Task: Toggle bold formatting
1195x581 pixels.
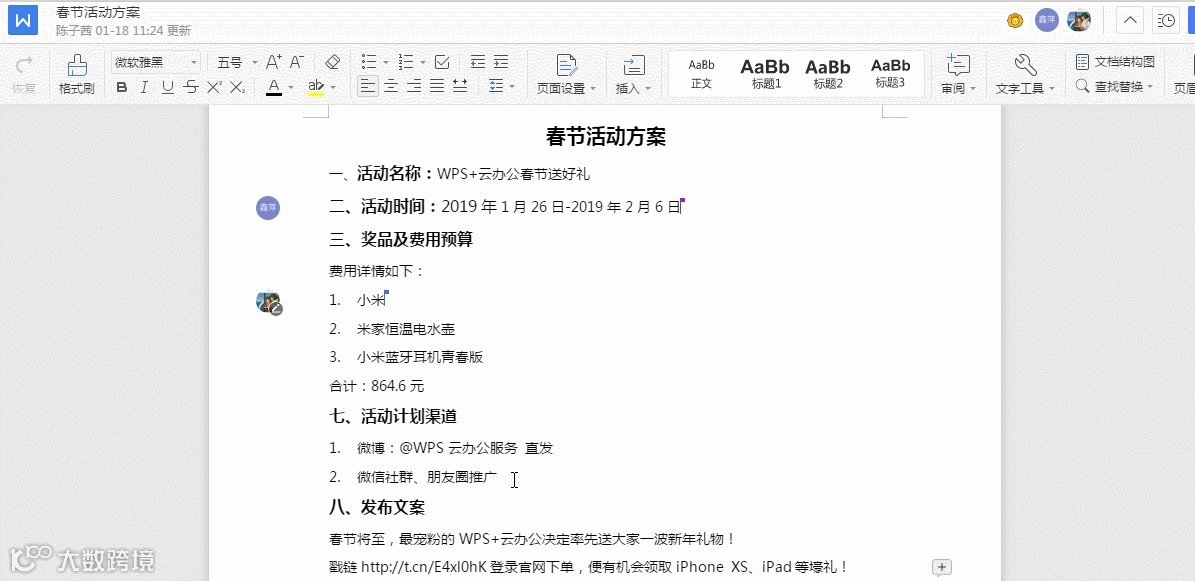Action: point(121,87)
